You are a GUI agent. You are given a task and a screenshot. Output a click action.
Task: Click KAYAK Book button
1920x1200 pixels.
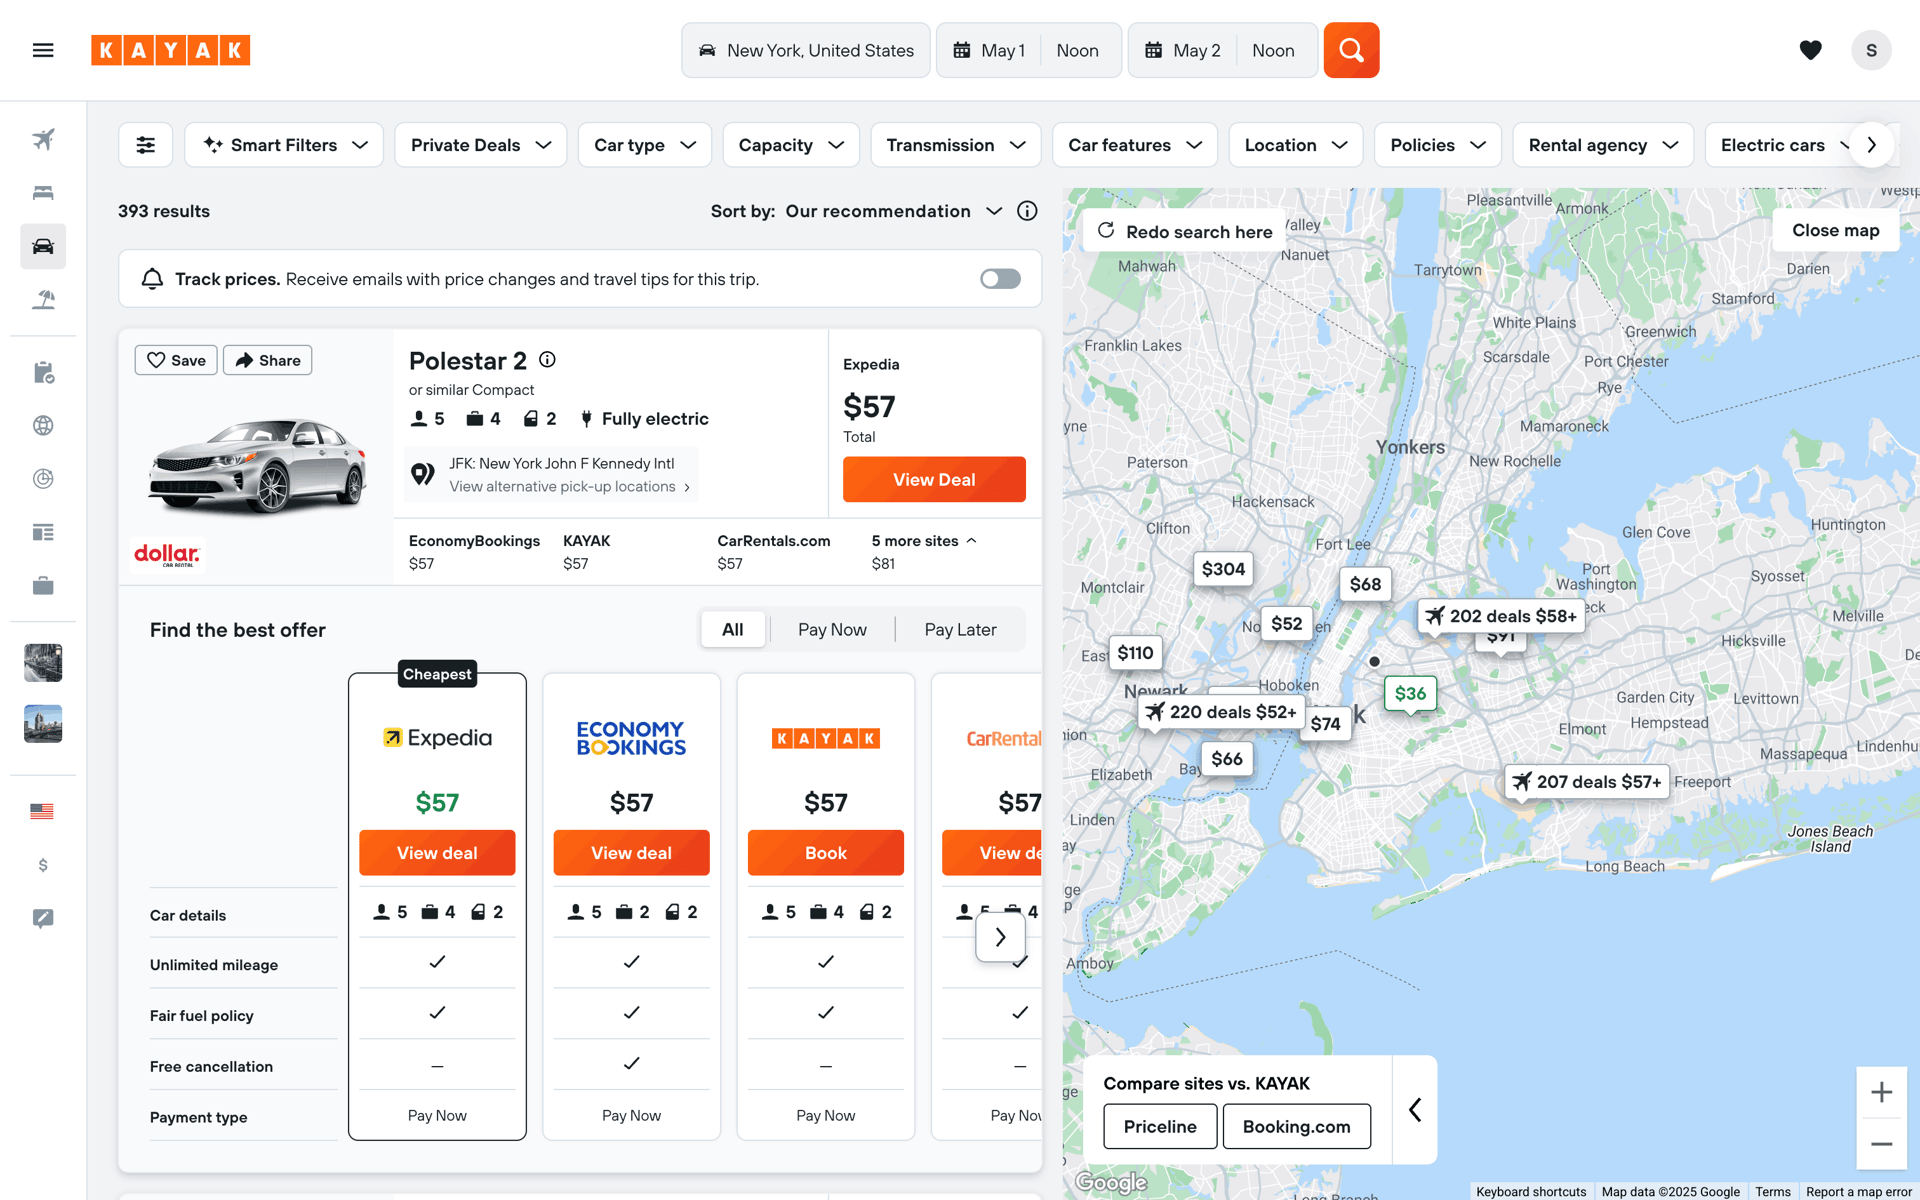(x=826, y=853)
